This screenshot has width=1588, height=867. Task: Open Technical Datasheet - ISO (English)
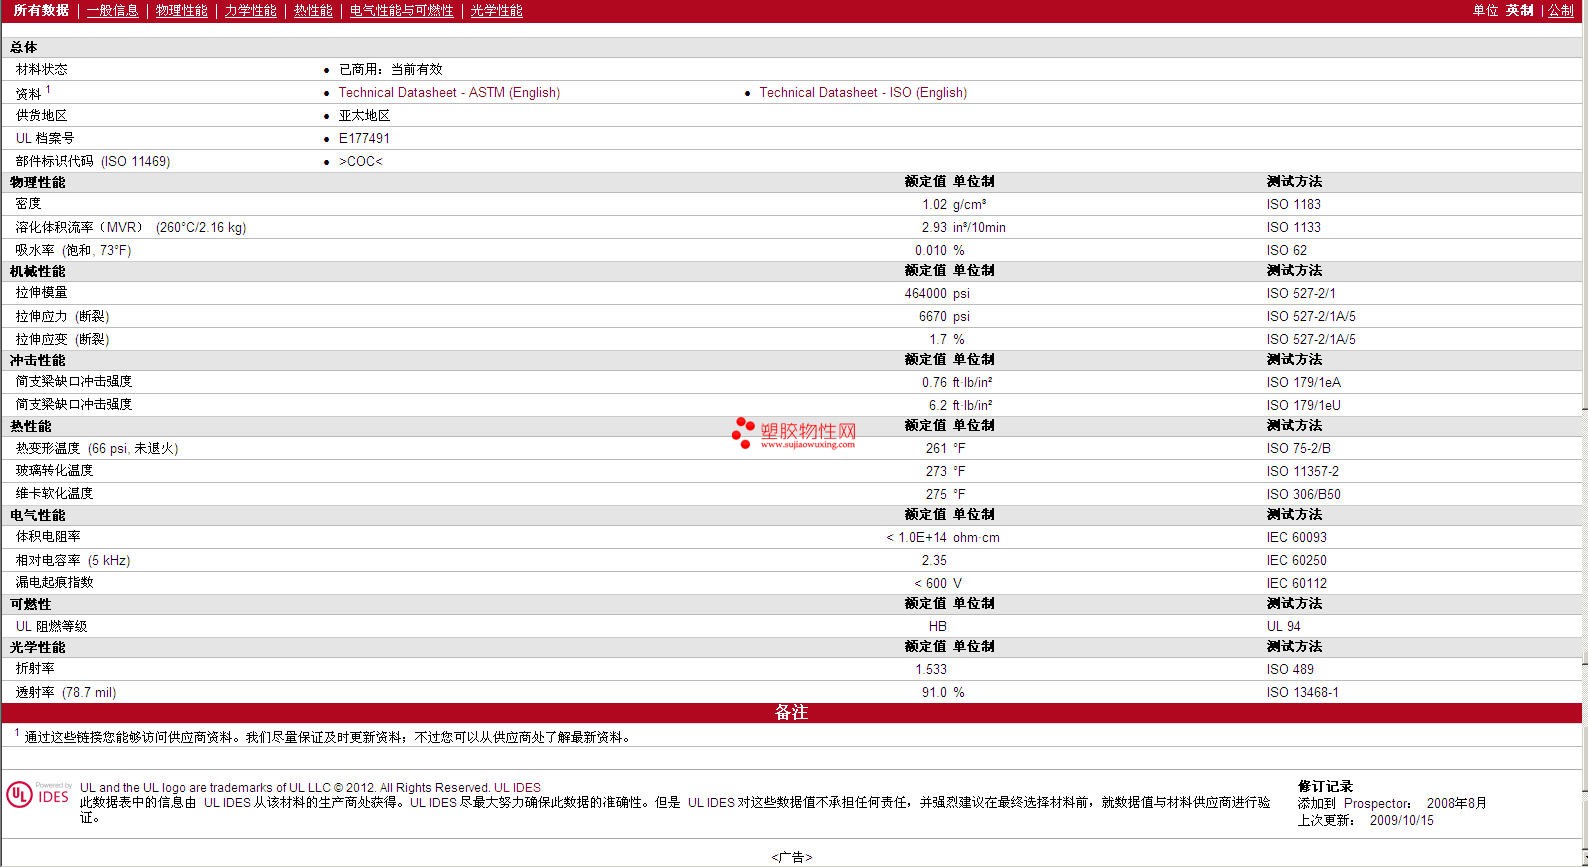point(863,92)
